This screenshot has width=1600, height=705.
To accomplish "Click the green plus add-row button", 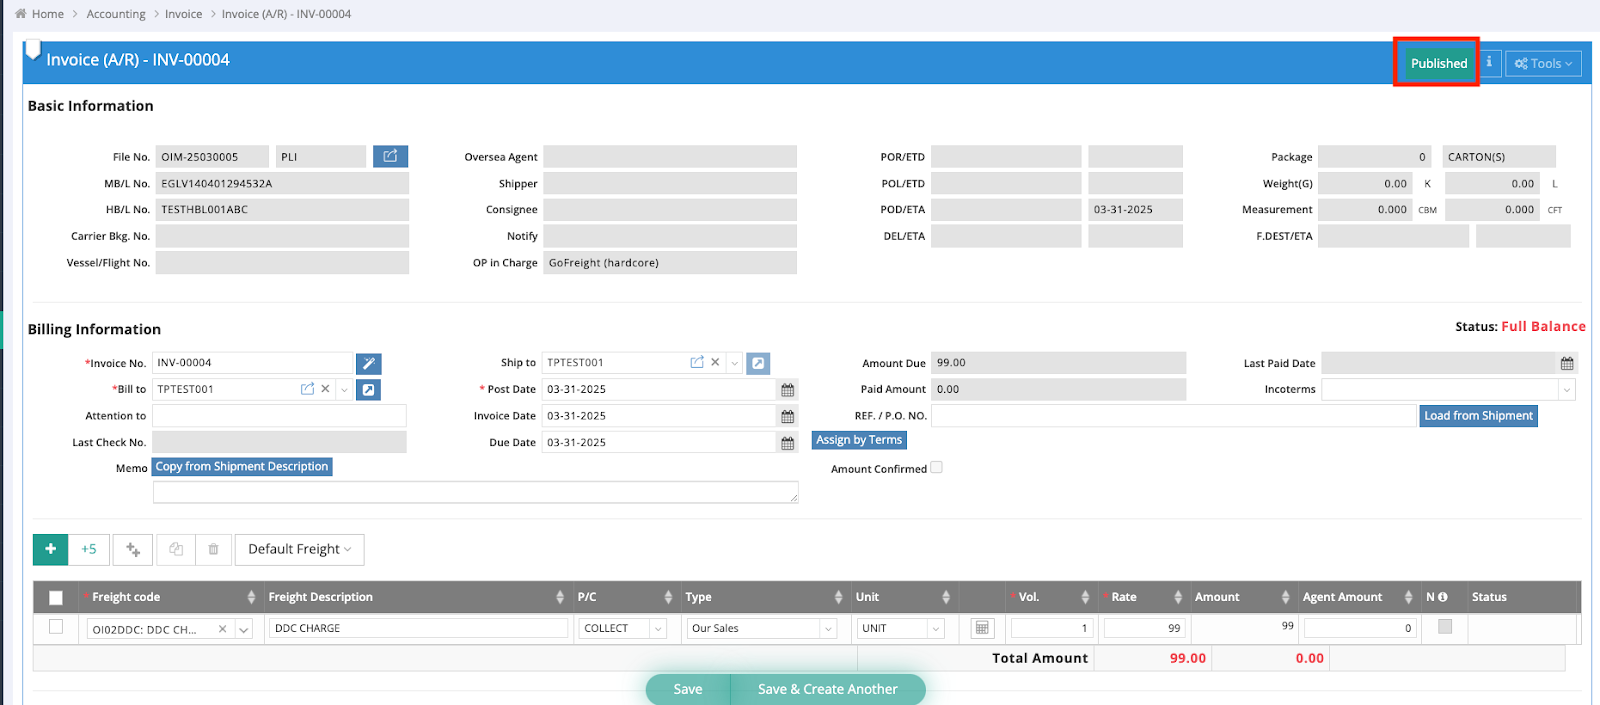I will coord(51,549).
